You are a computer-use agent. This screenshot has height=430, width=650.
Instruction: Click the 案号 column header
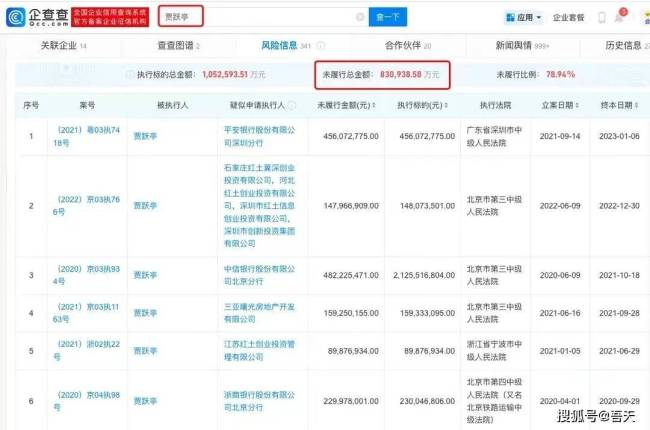[87, 105]
